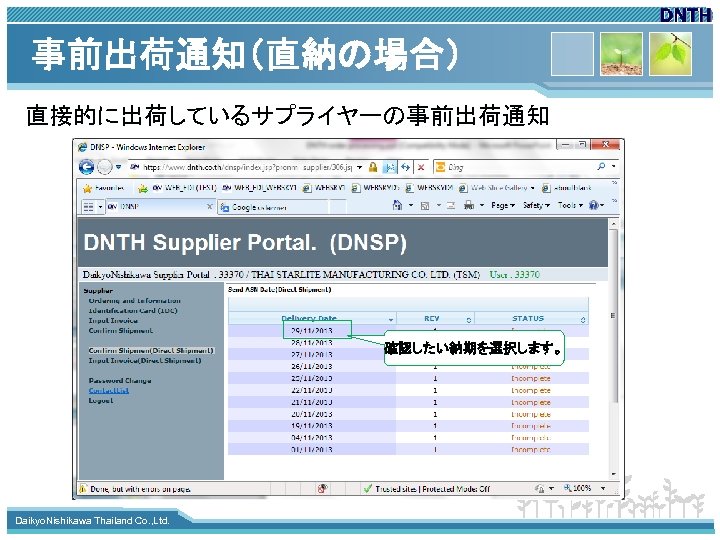This screenshot has width=720, height=540.
Task: Select delivery date 25/11/2013
Action: click(312, 378)
